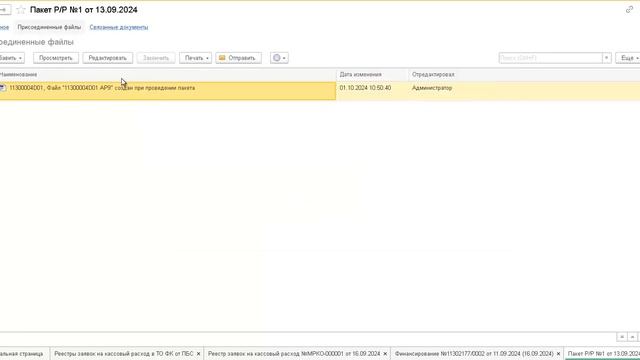The height and width of the screenshot is (360, 640).
Task: Sort by the Наименование column header
Action: tap(168, 75)
